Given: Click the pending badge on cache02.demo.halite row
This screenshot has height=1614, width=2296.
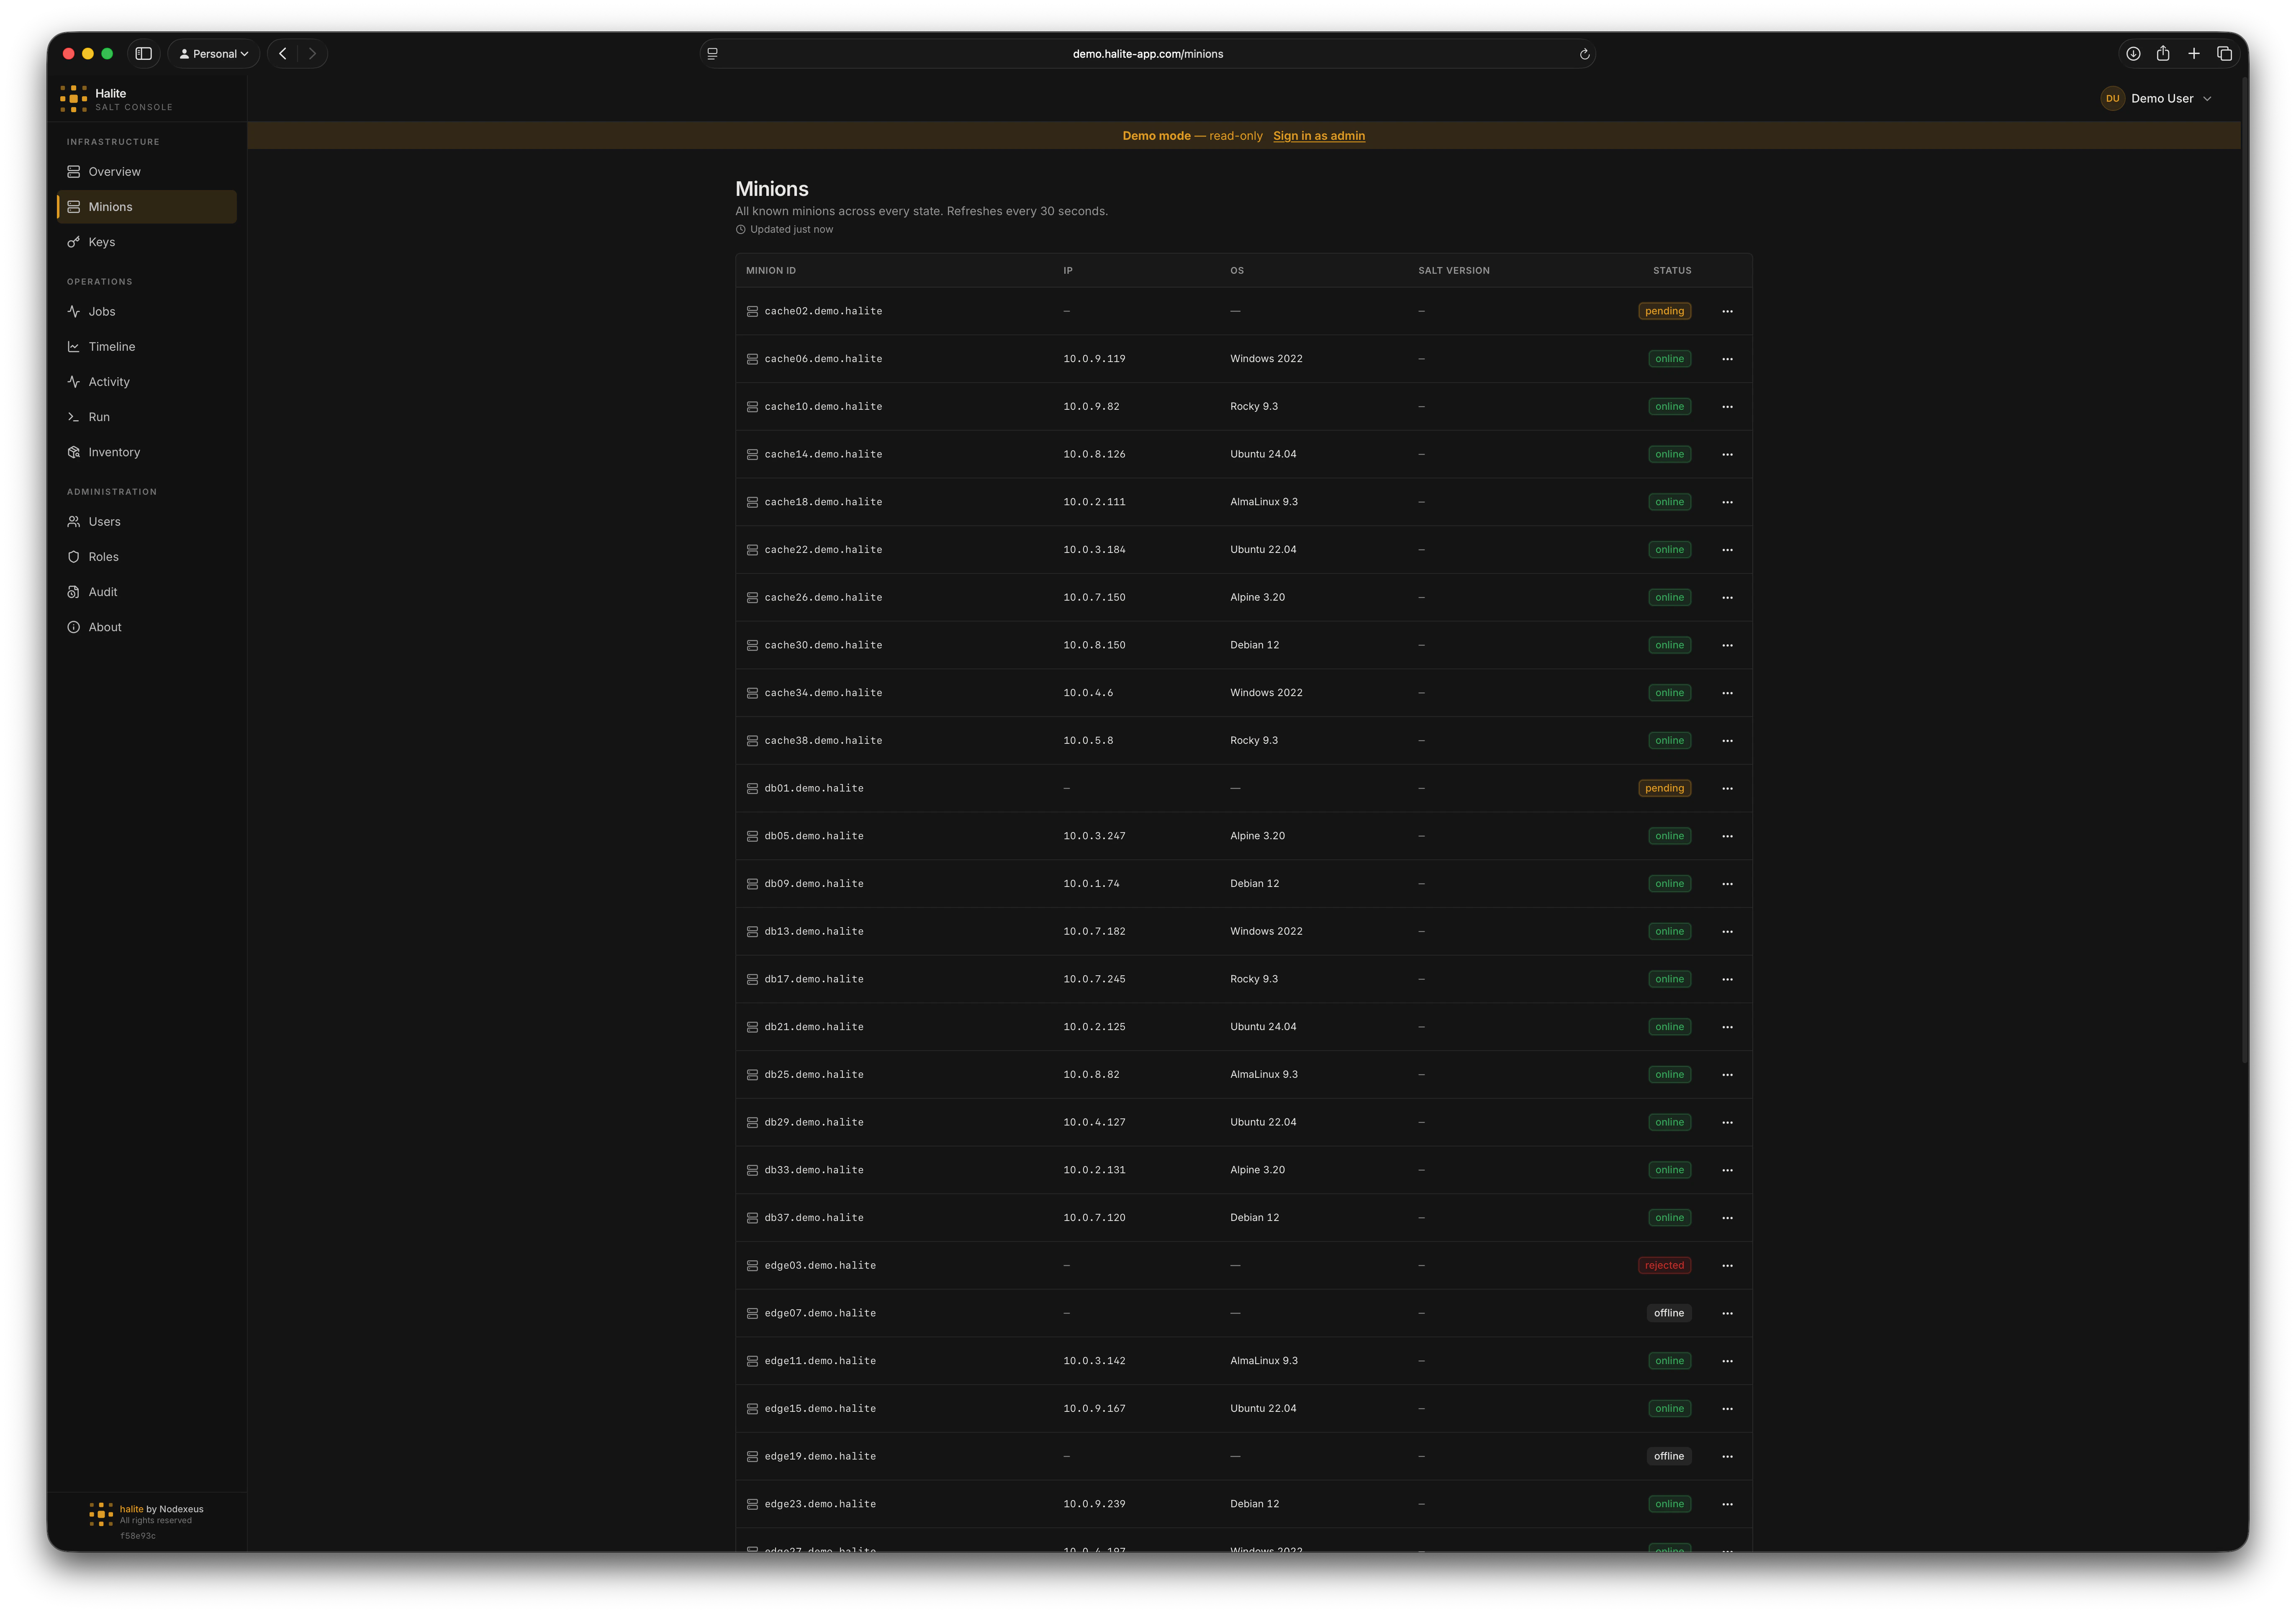Looking at the screenshot, I should (1664, 311).
